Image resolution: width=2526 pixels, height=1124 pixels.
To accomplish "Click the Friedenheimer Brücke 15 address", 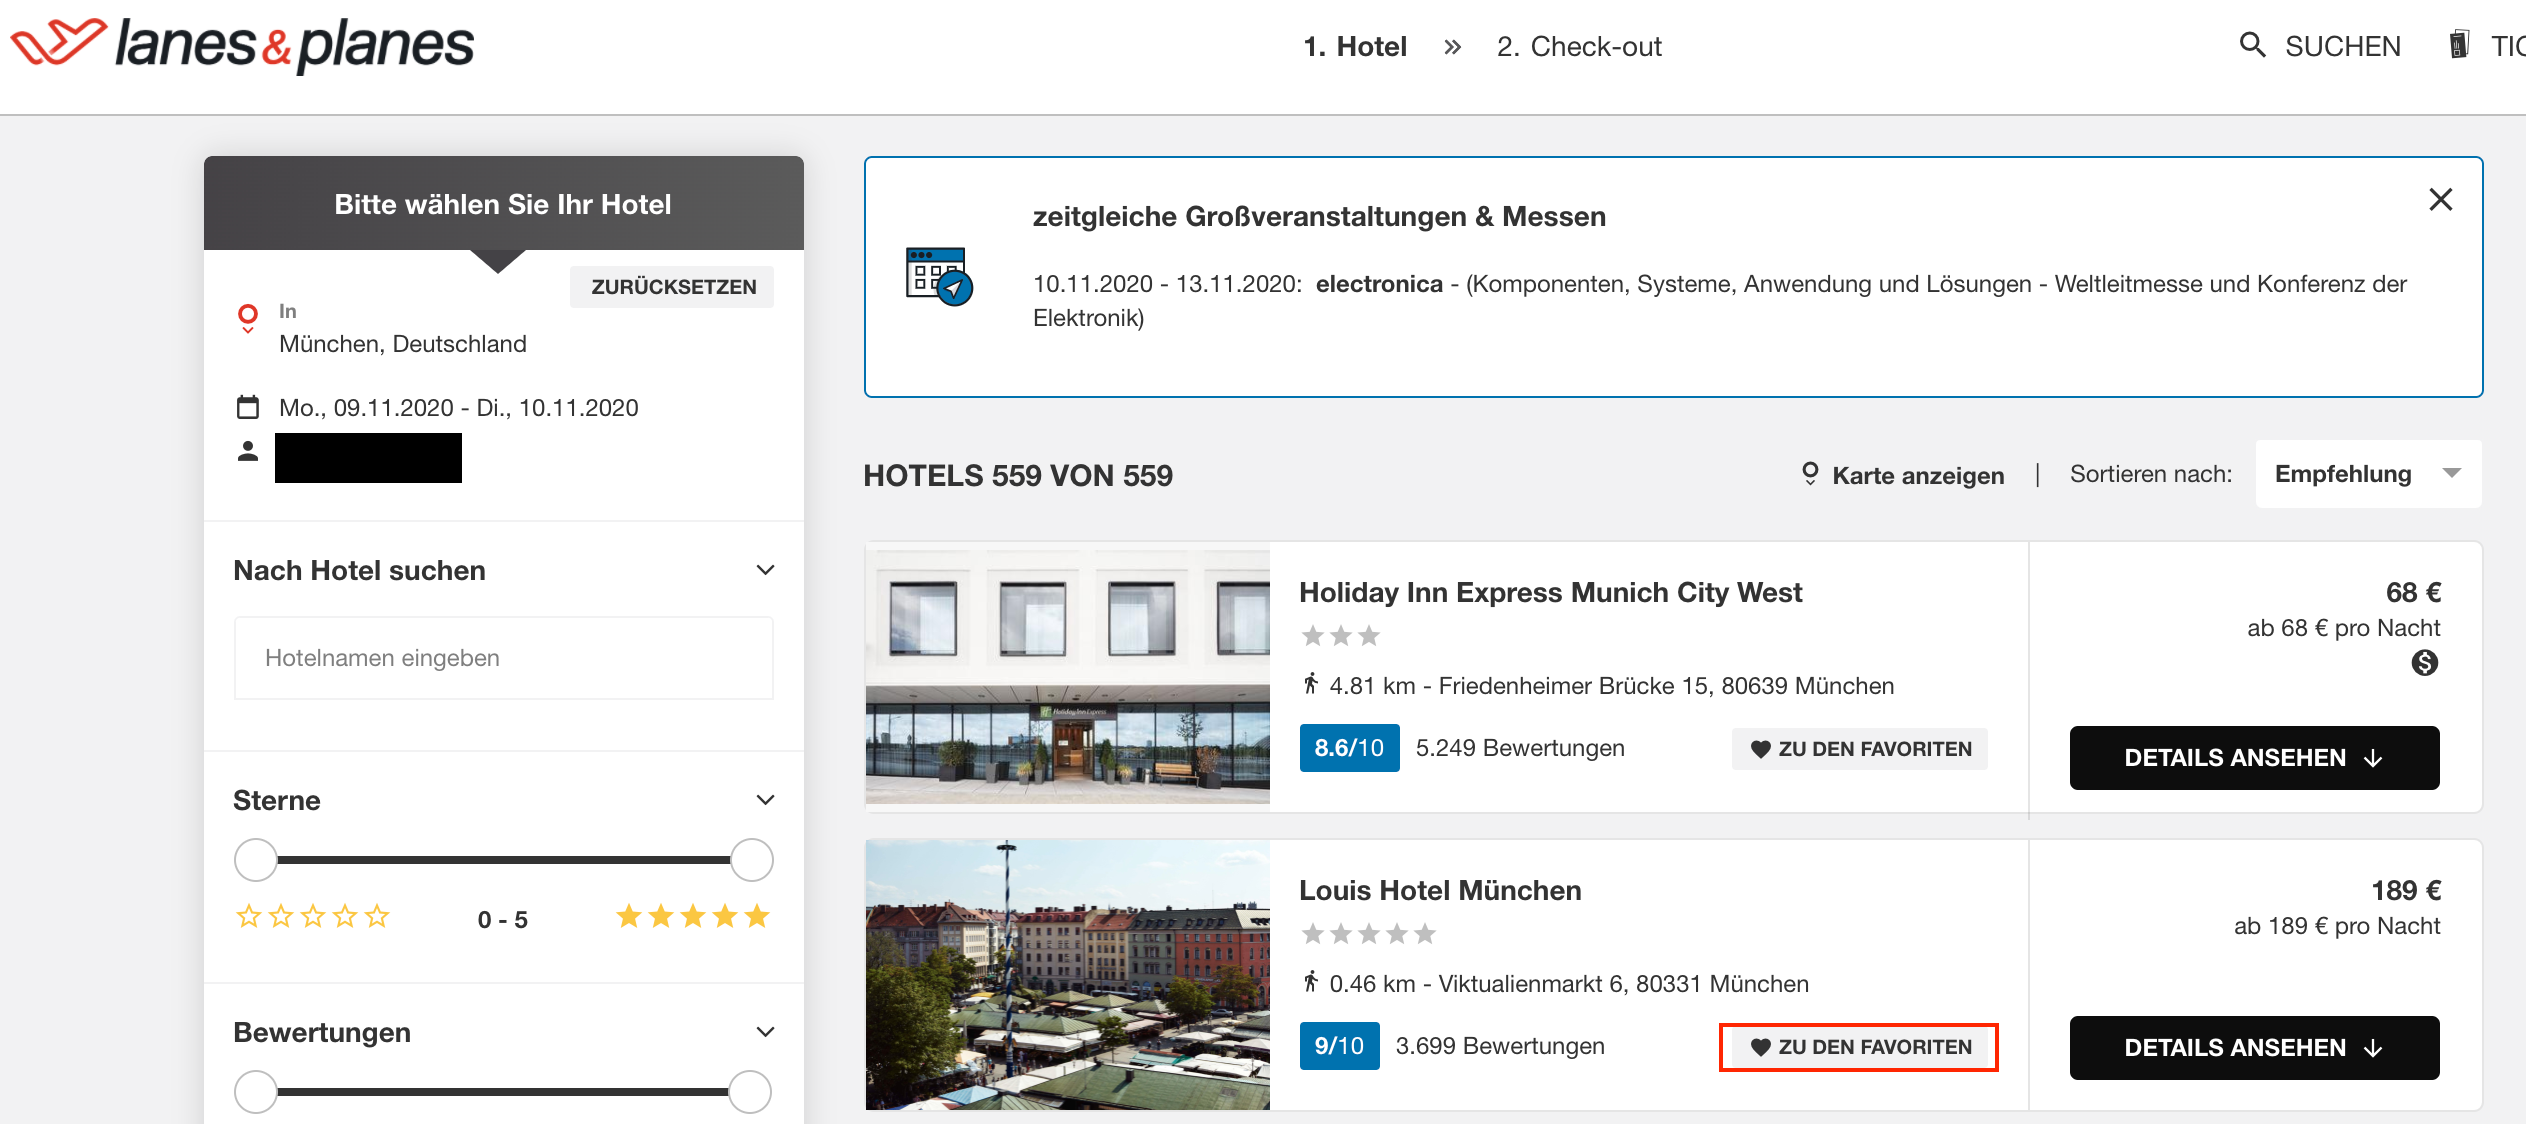I will click(1666, 686).
